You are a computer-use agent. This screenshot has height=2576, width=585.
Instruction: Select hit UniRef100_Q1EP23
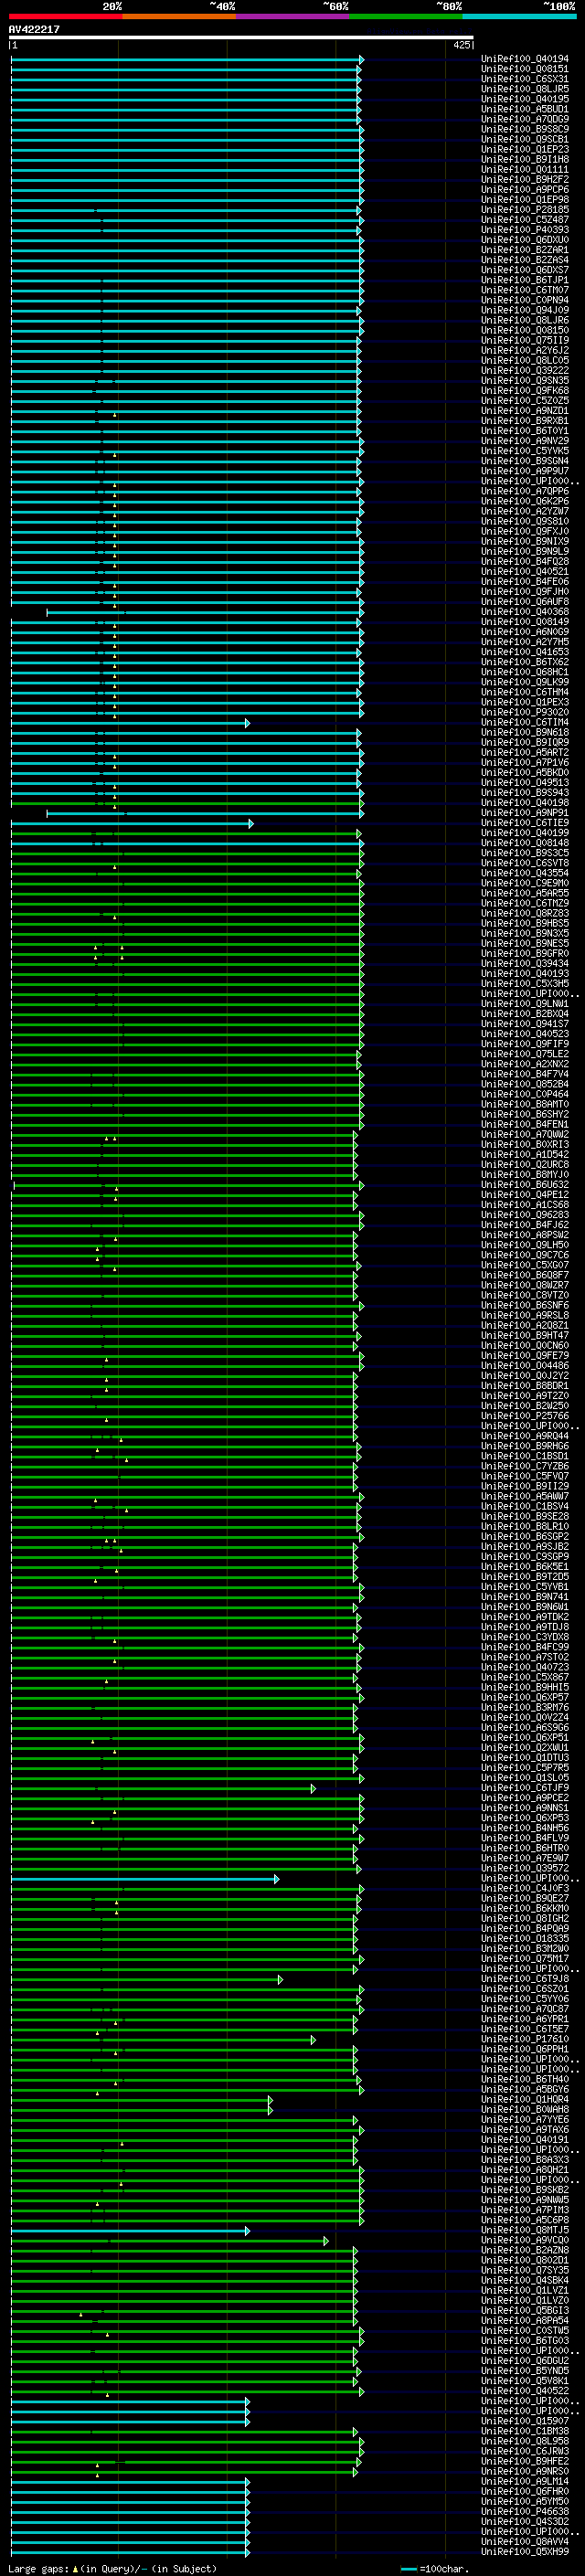525,149
